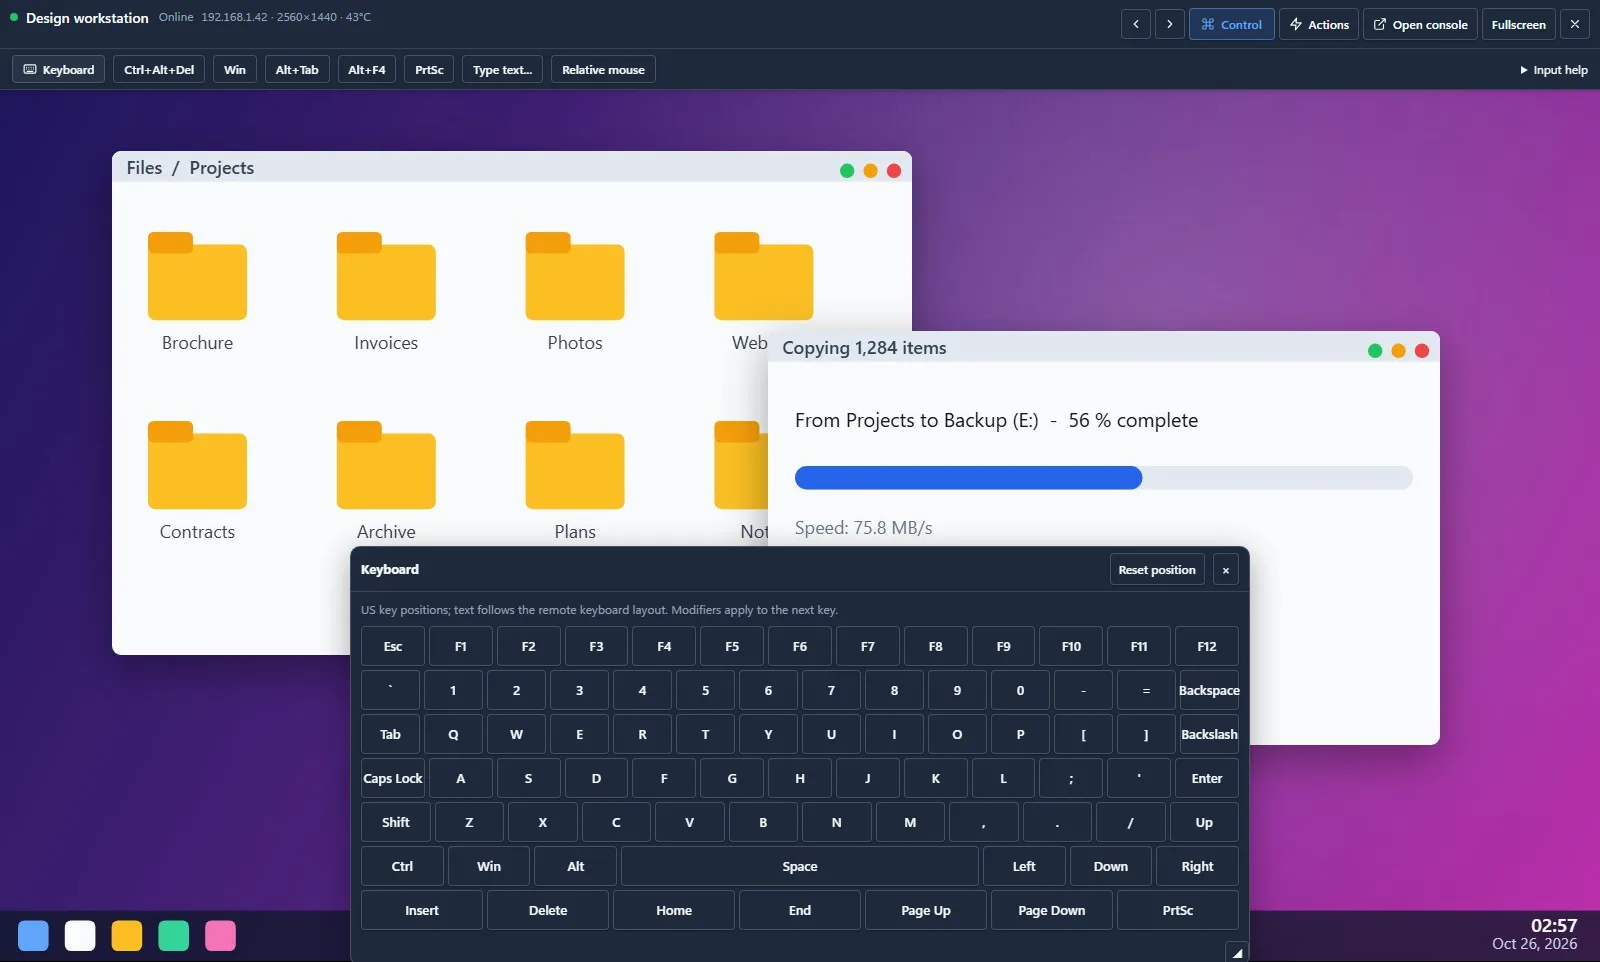Go to next device with right chevron
Viewport: 1600px width, 962px height.
[x=1170, y=24]
